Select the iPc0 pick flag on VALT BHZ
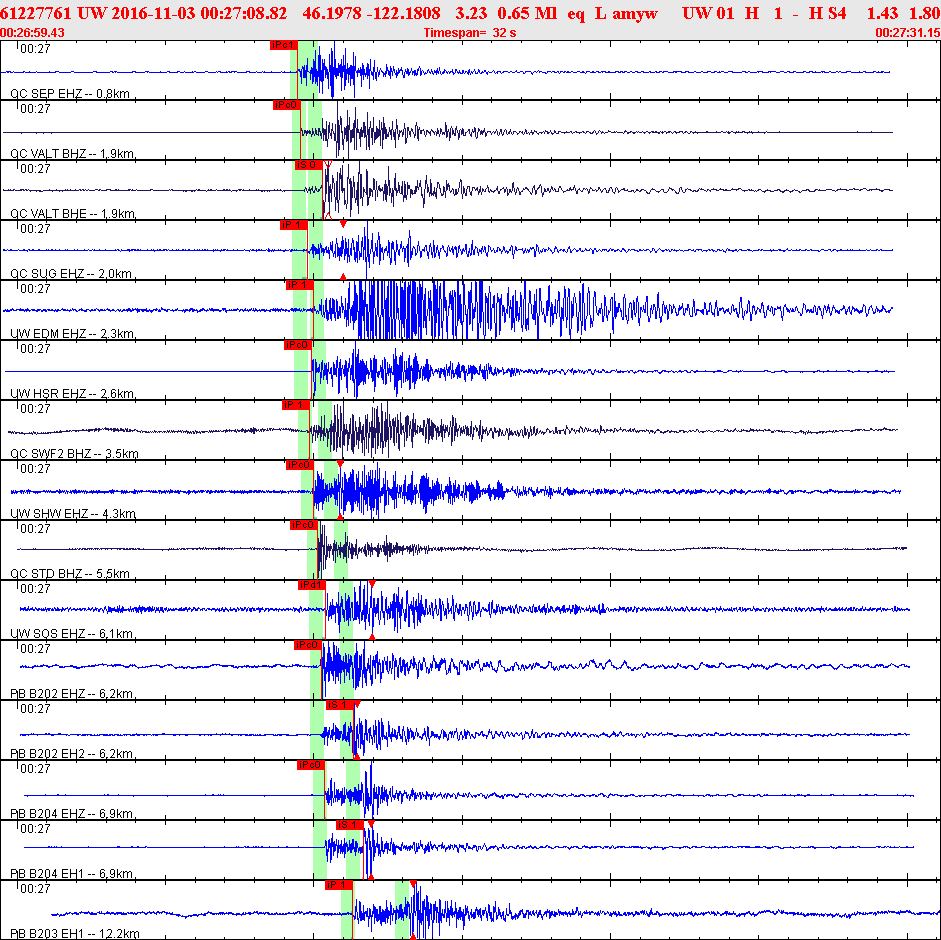 point(287,105)
